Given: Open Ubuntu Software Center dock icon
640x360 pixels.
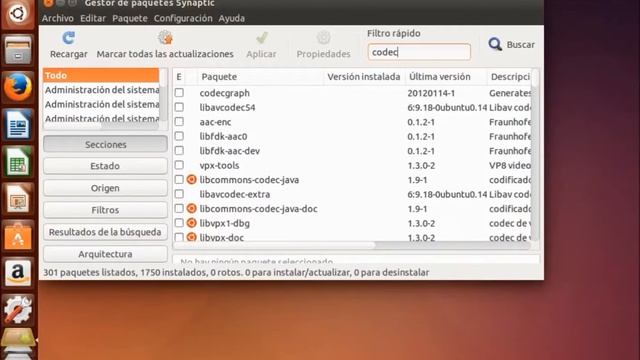Looking at the screenshot, I should click(x=18, y=236).
